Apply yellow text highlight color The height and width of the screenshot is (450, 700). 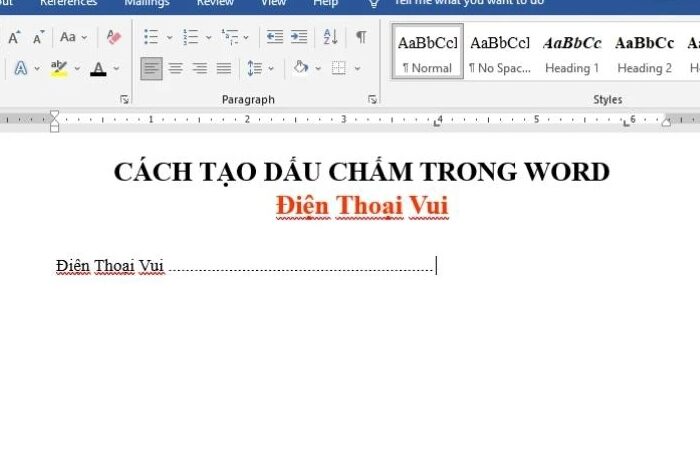pyautogui.click(x=59, y=68)
